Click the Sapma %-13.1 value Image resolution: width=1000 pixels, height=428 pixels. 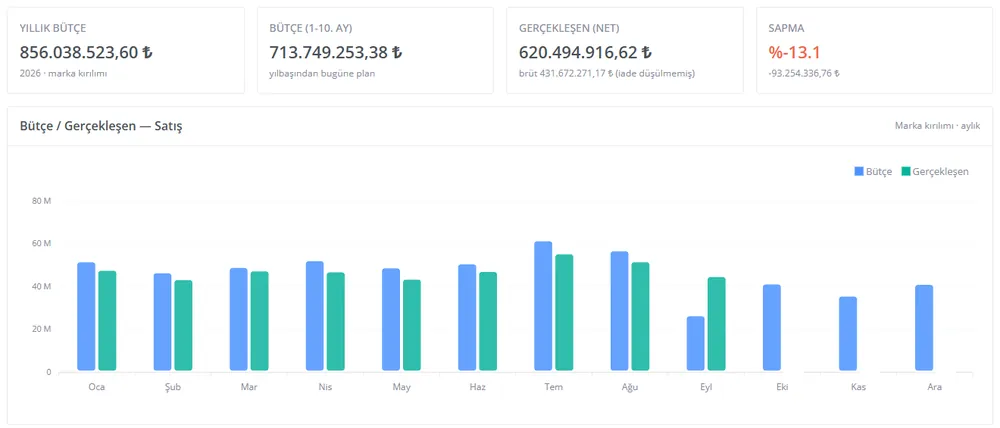(x=794, y=52)
